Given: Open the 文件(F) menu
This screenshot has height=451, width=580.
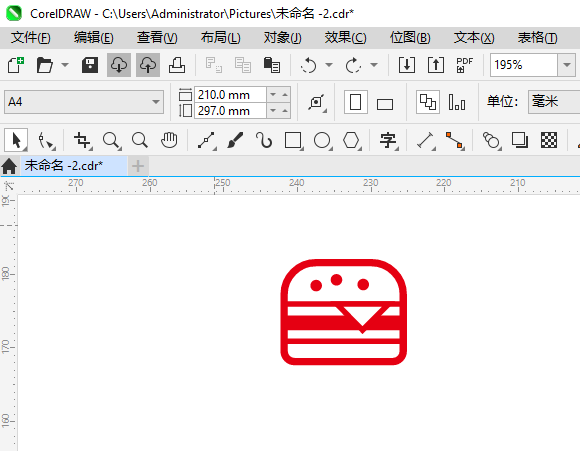Looking at the screenshot, I should point(31,38).
